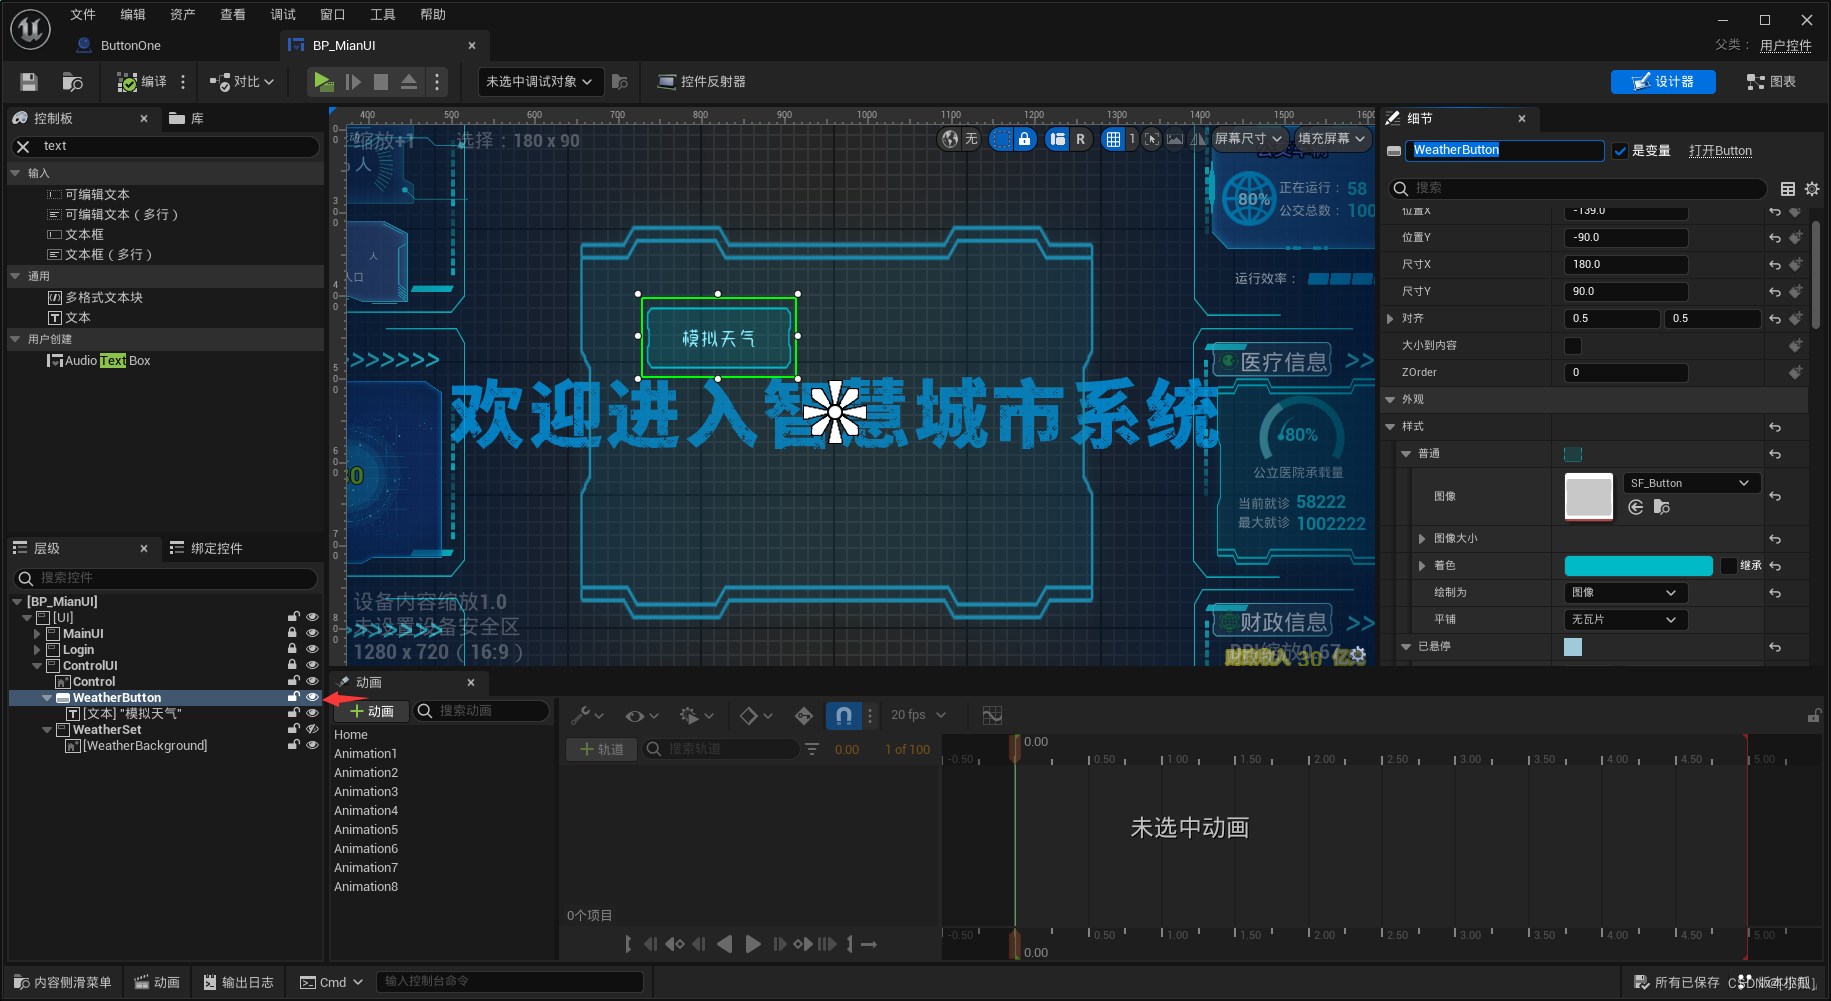Viewport: 1831px width, 1001px height.
Task: Open the sequencer wrench actions menu
Action: pos(587,715)
